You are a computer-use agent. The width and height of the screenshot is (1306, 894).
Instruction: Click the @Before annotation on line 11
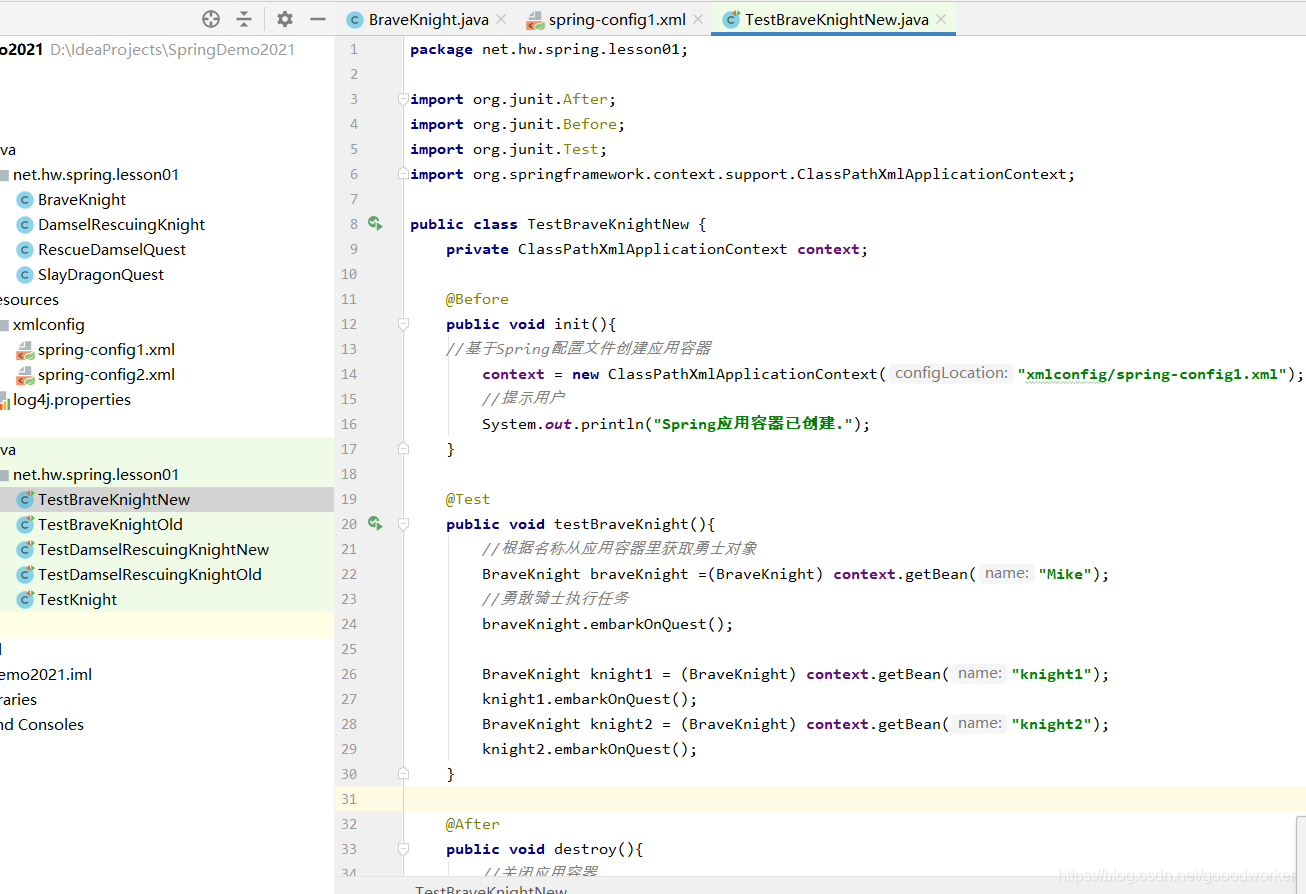(x=477, y=299)
